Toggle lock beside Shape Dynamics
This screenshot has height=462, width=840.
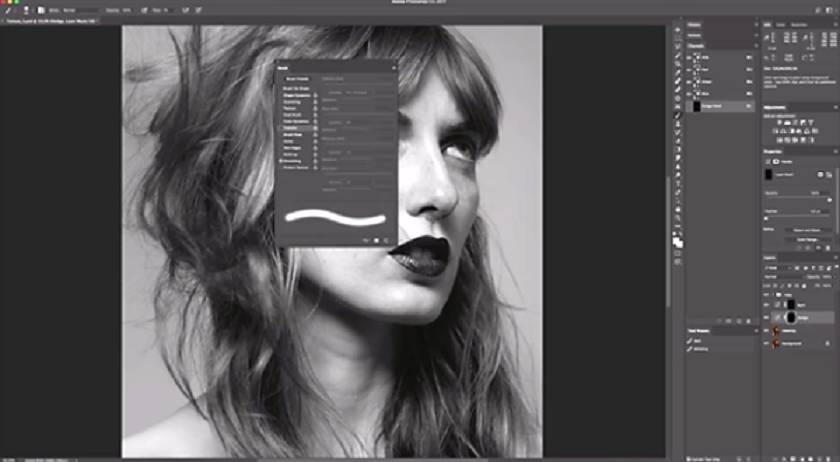(x=316, y=95)
